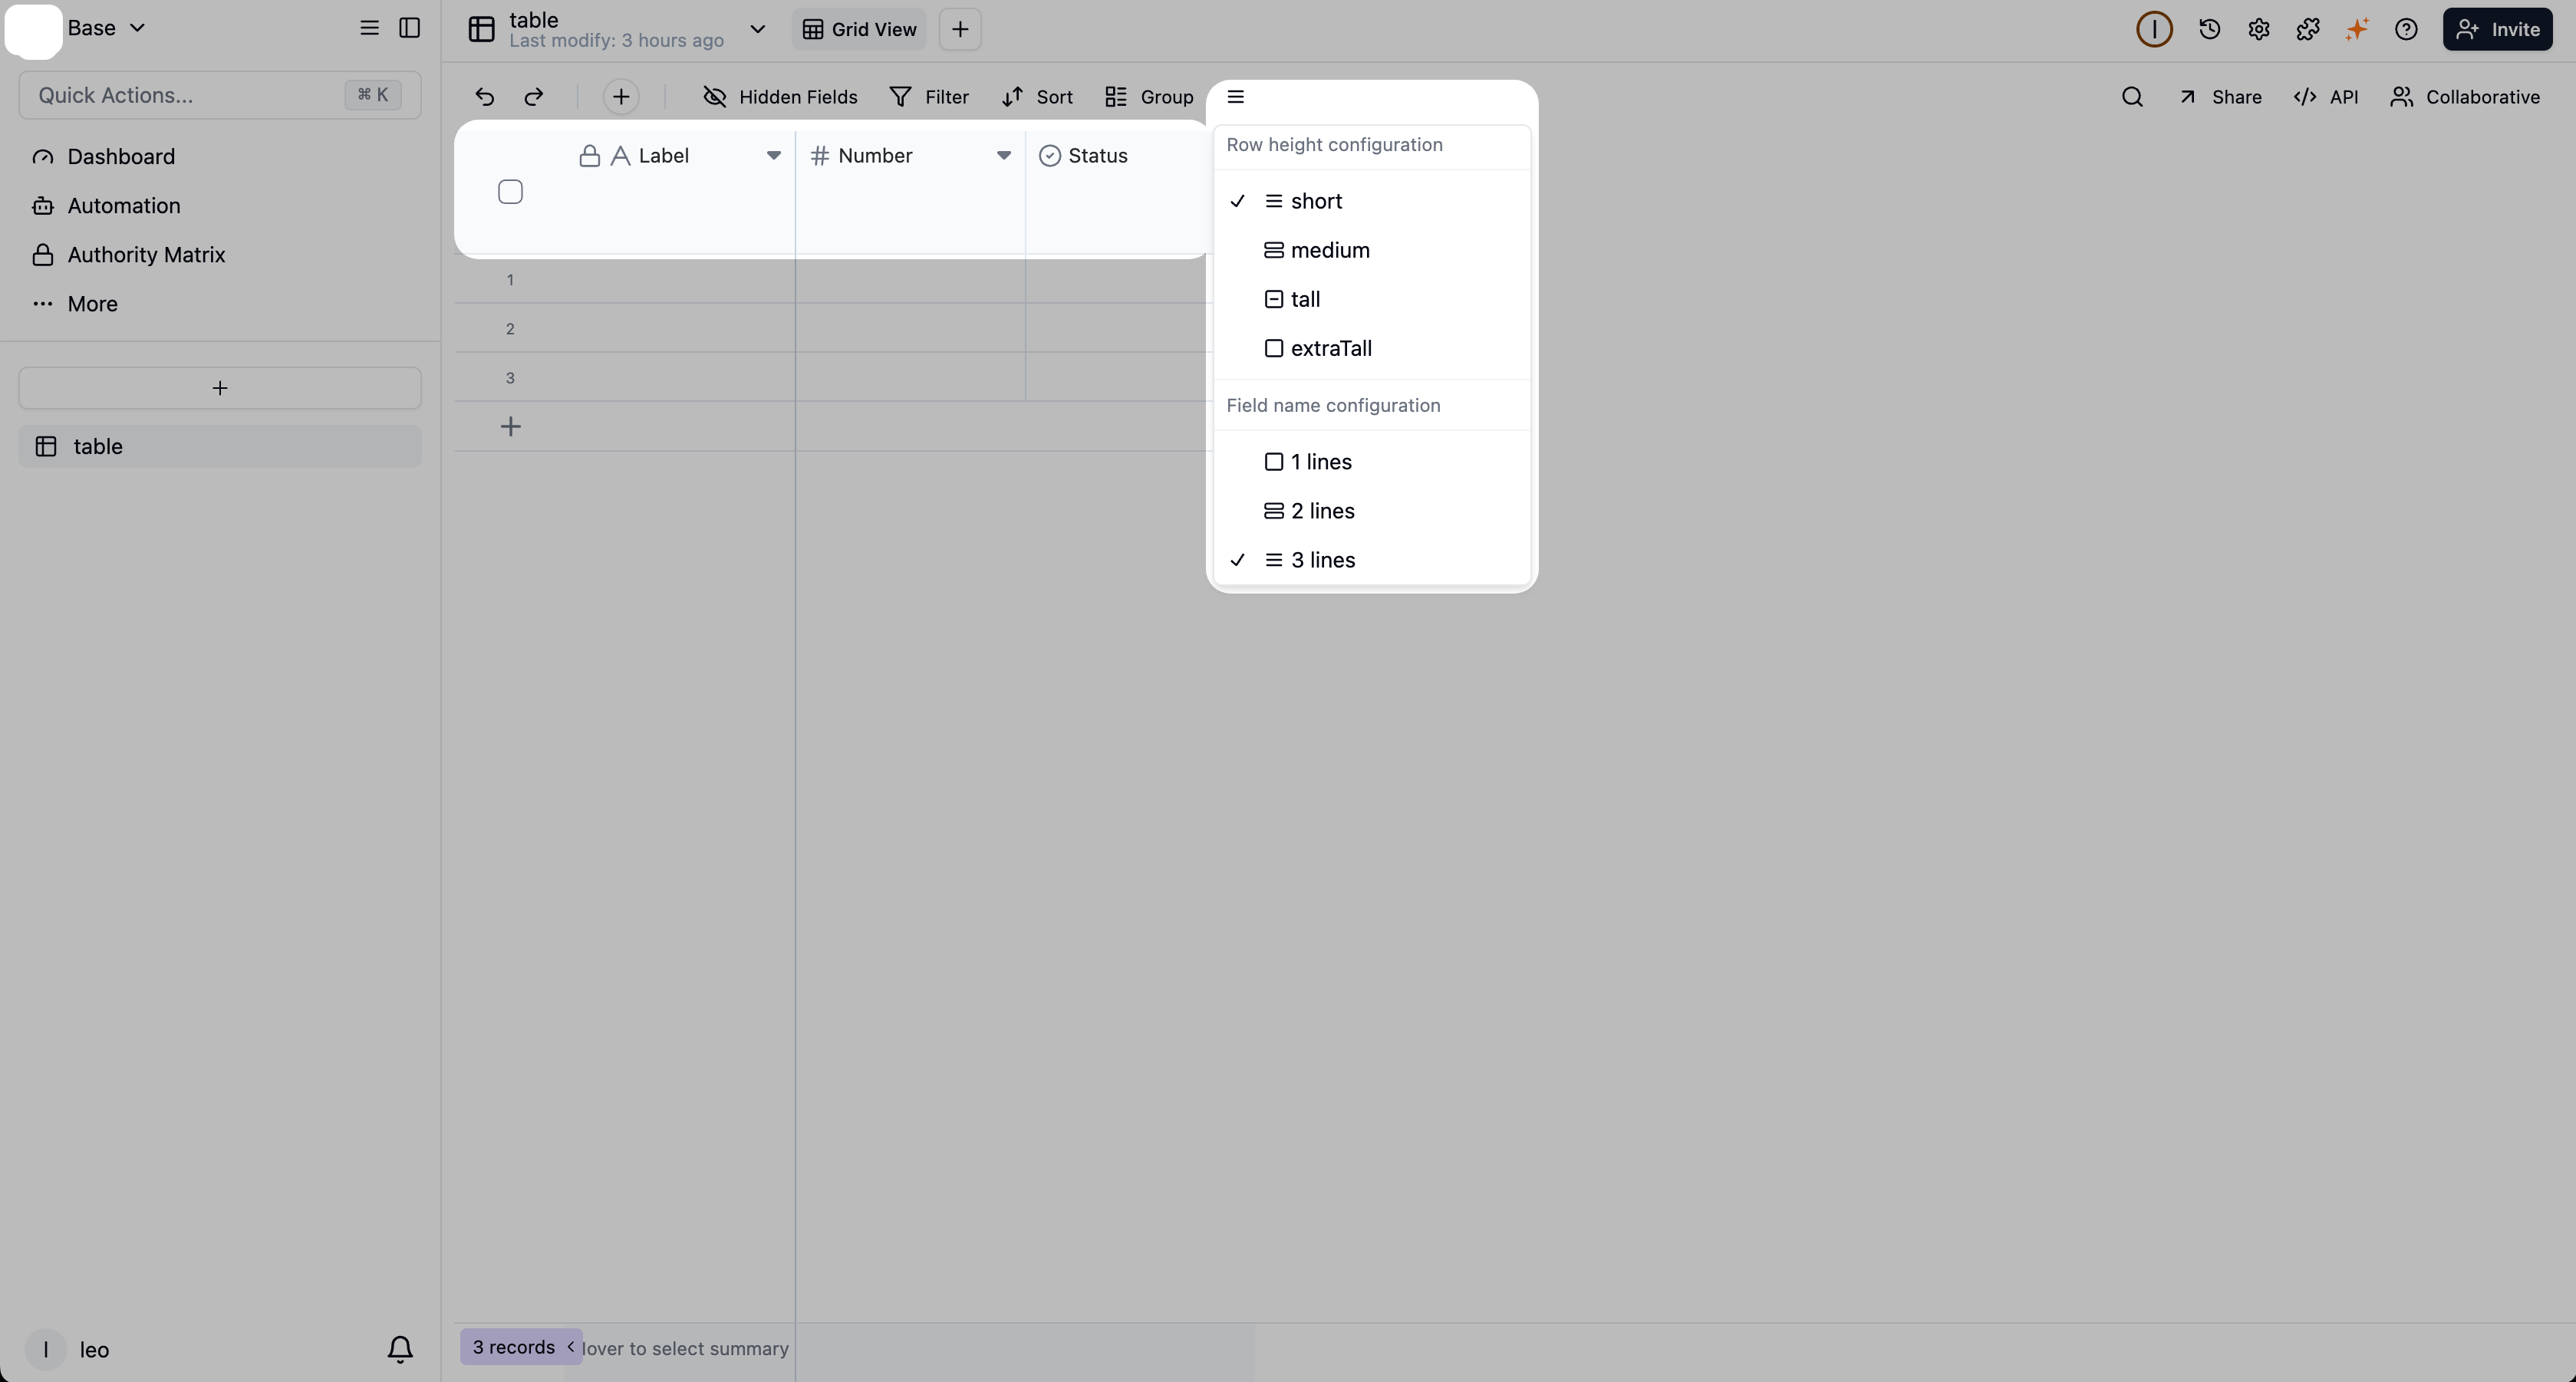
Task: Toggle the sidebar panel icon
Action: click(409, 28)
